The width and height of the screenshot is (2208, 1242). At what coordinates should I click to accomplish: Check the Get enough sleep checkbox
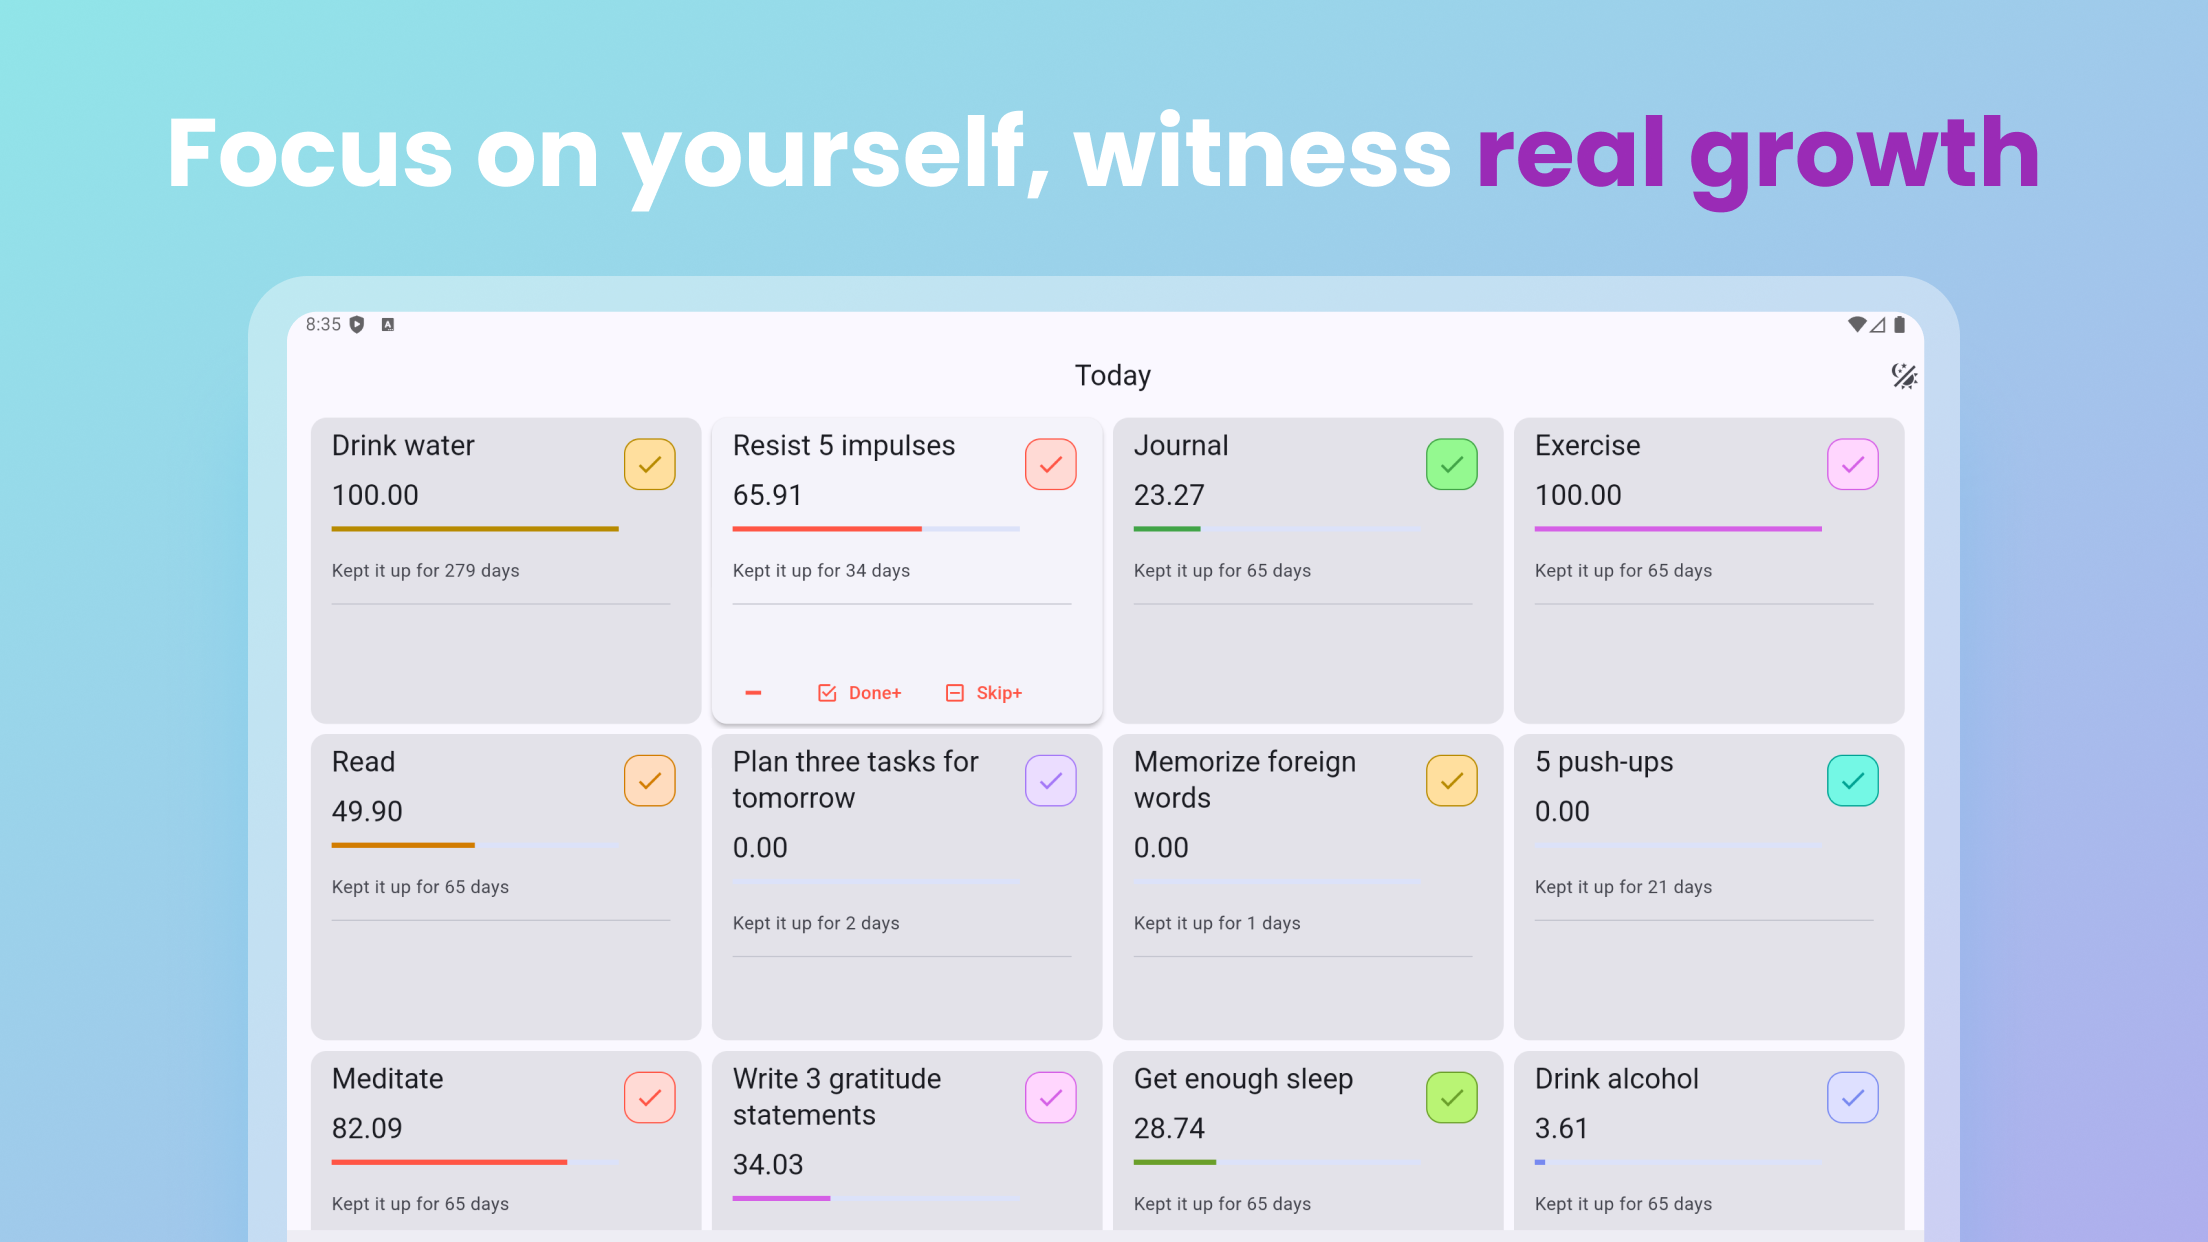coord(1452,1098)
